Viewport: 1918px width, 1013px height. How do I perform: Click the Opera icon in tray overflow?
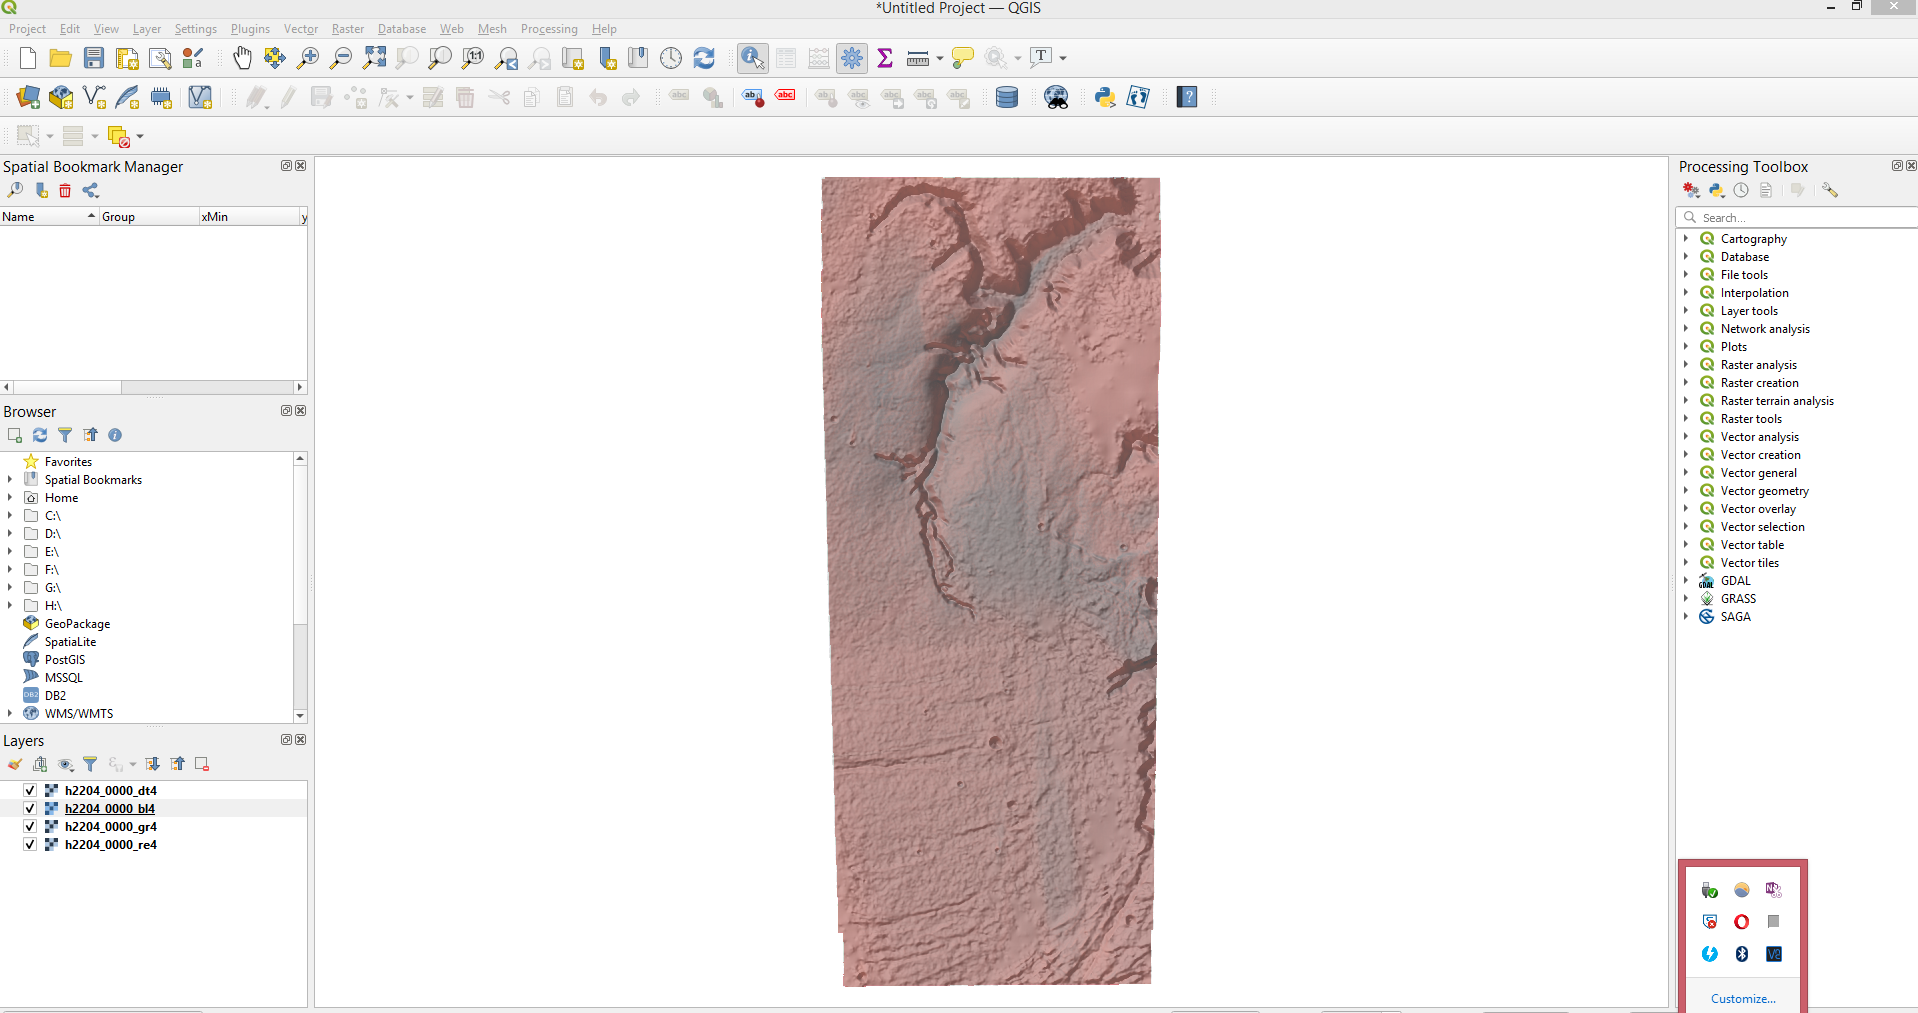tap(1742, 922)
